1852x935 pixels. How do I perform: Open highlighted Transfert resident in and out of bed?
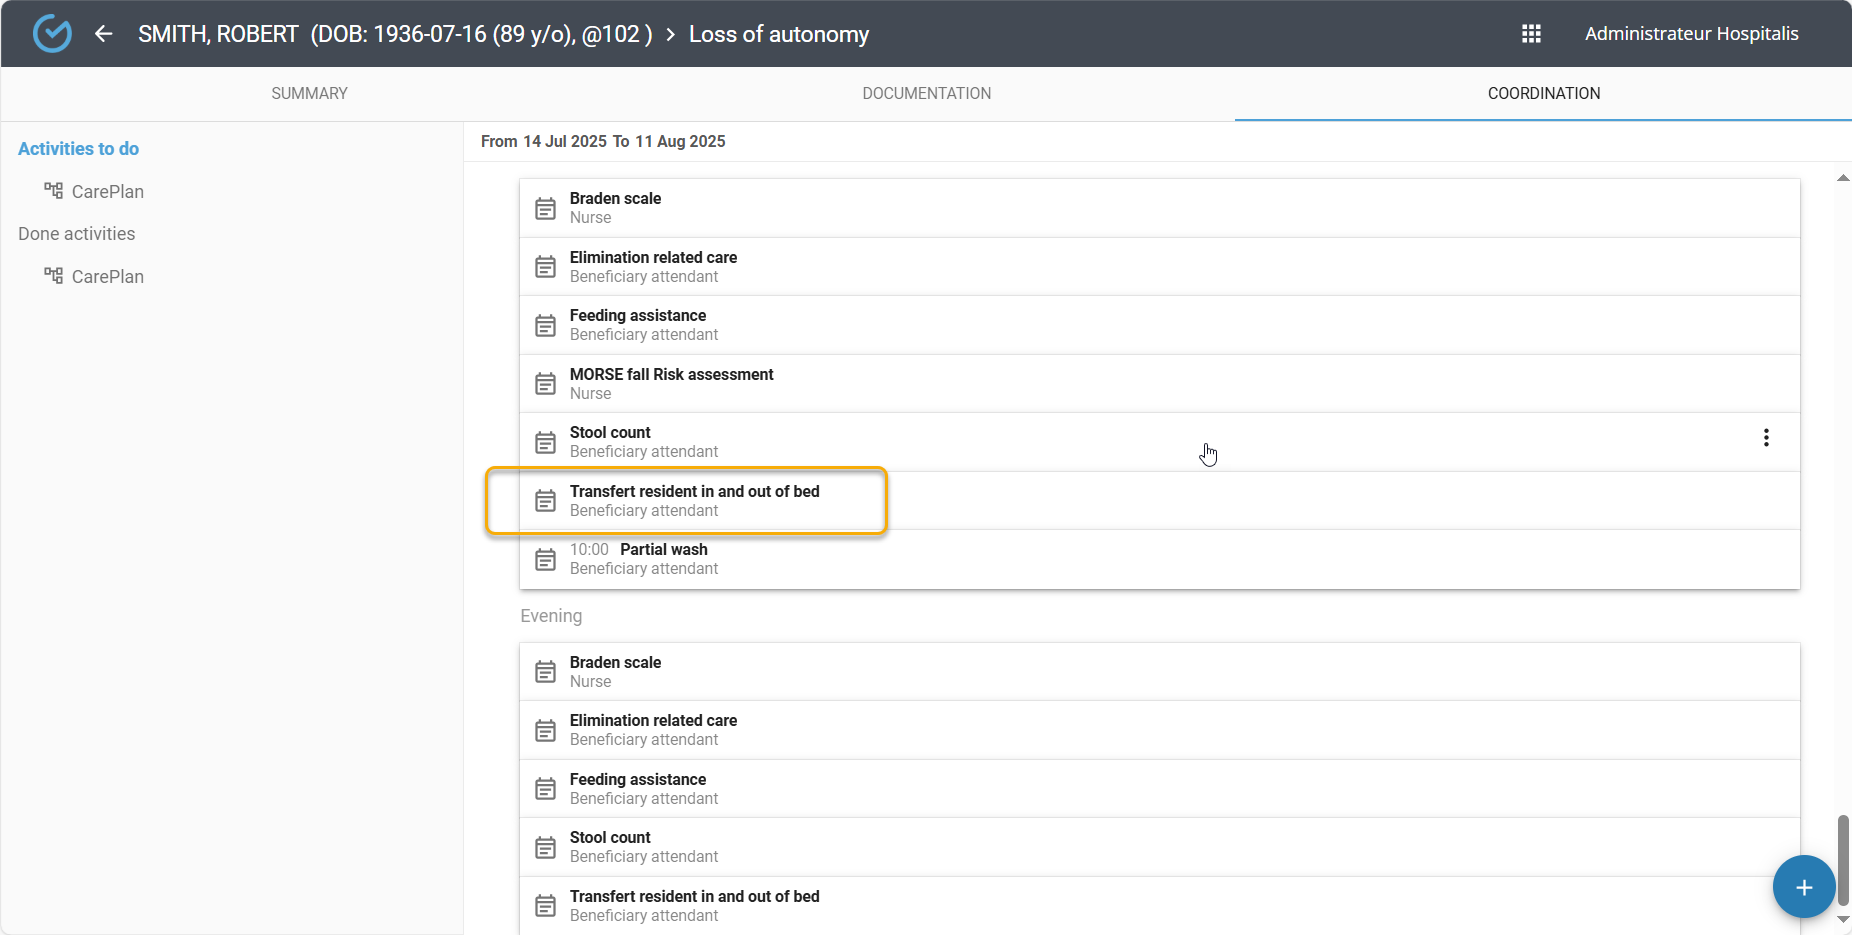click(x=694, y=500)
